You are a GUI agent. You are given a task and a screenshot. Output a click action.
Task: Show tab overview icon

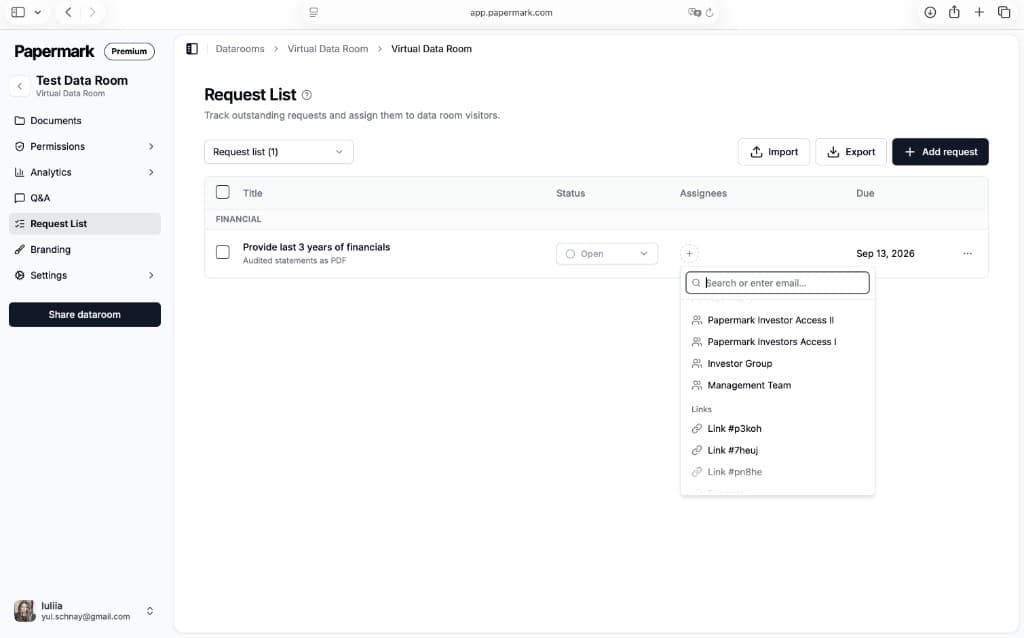point(1004,12)
